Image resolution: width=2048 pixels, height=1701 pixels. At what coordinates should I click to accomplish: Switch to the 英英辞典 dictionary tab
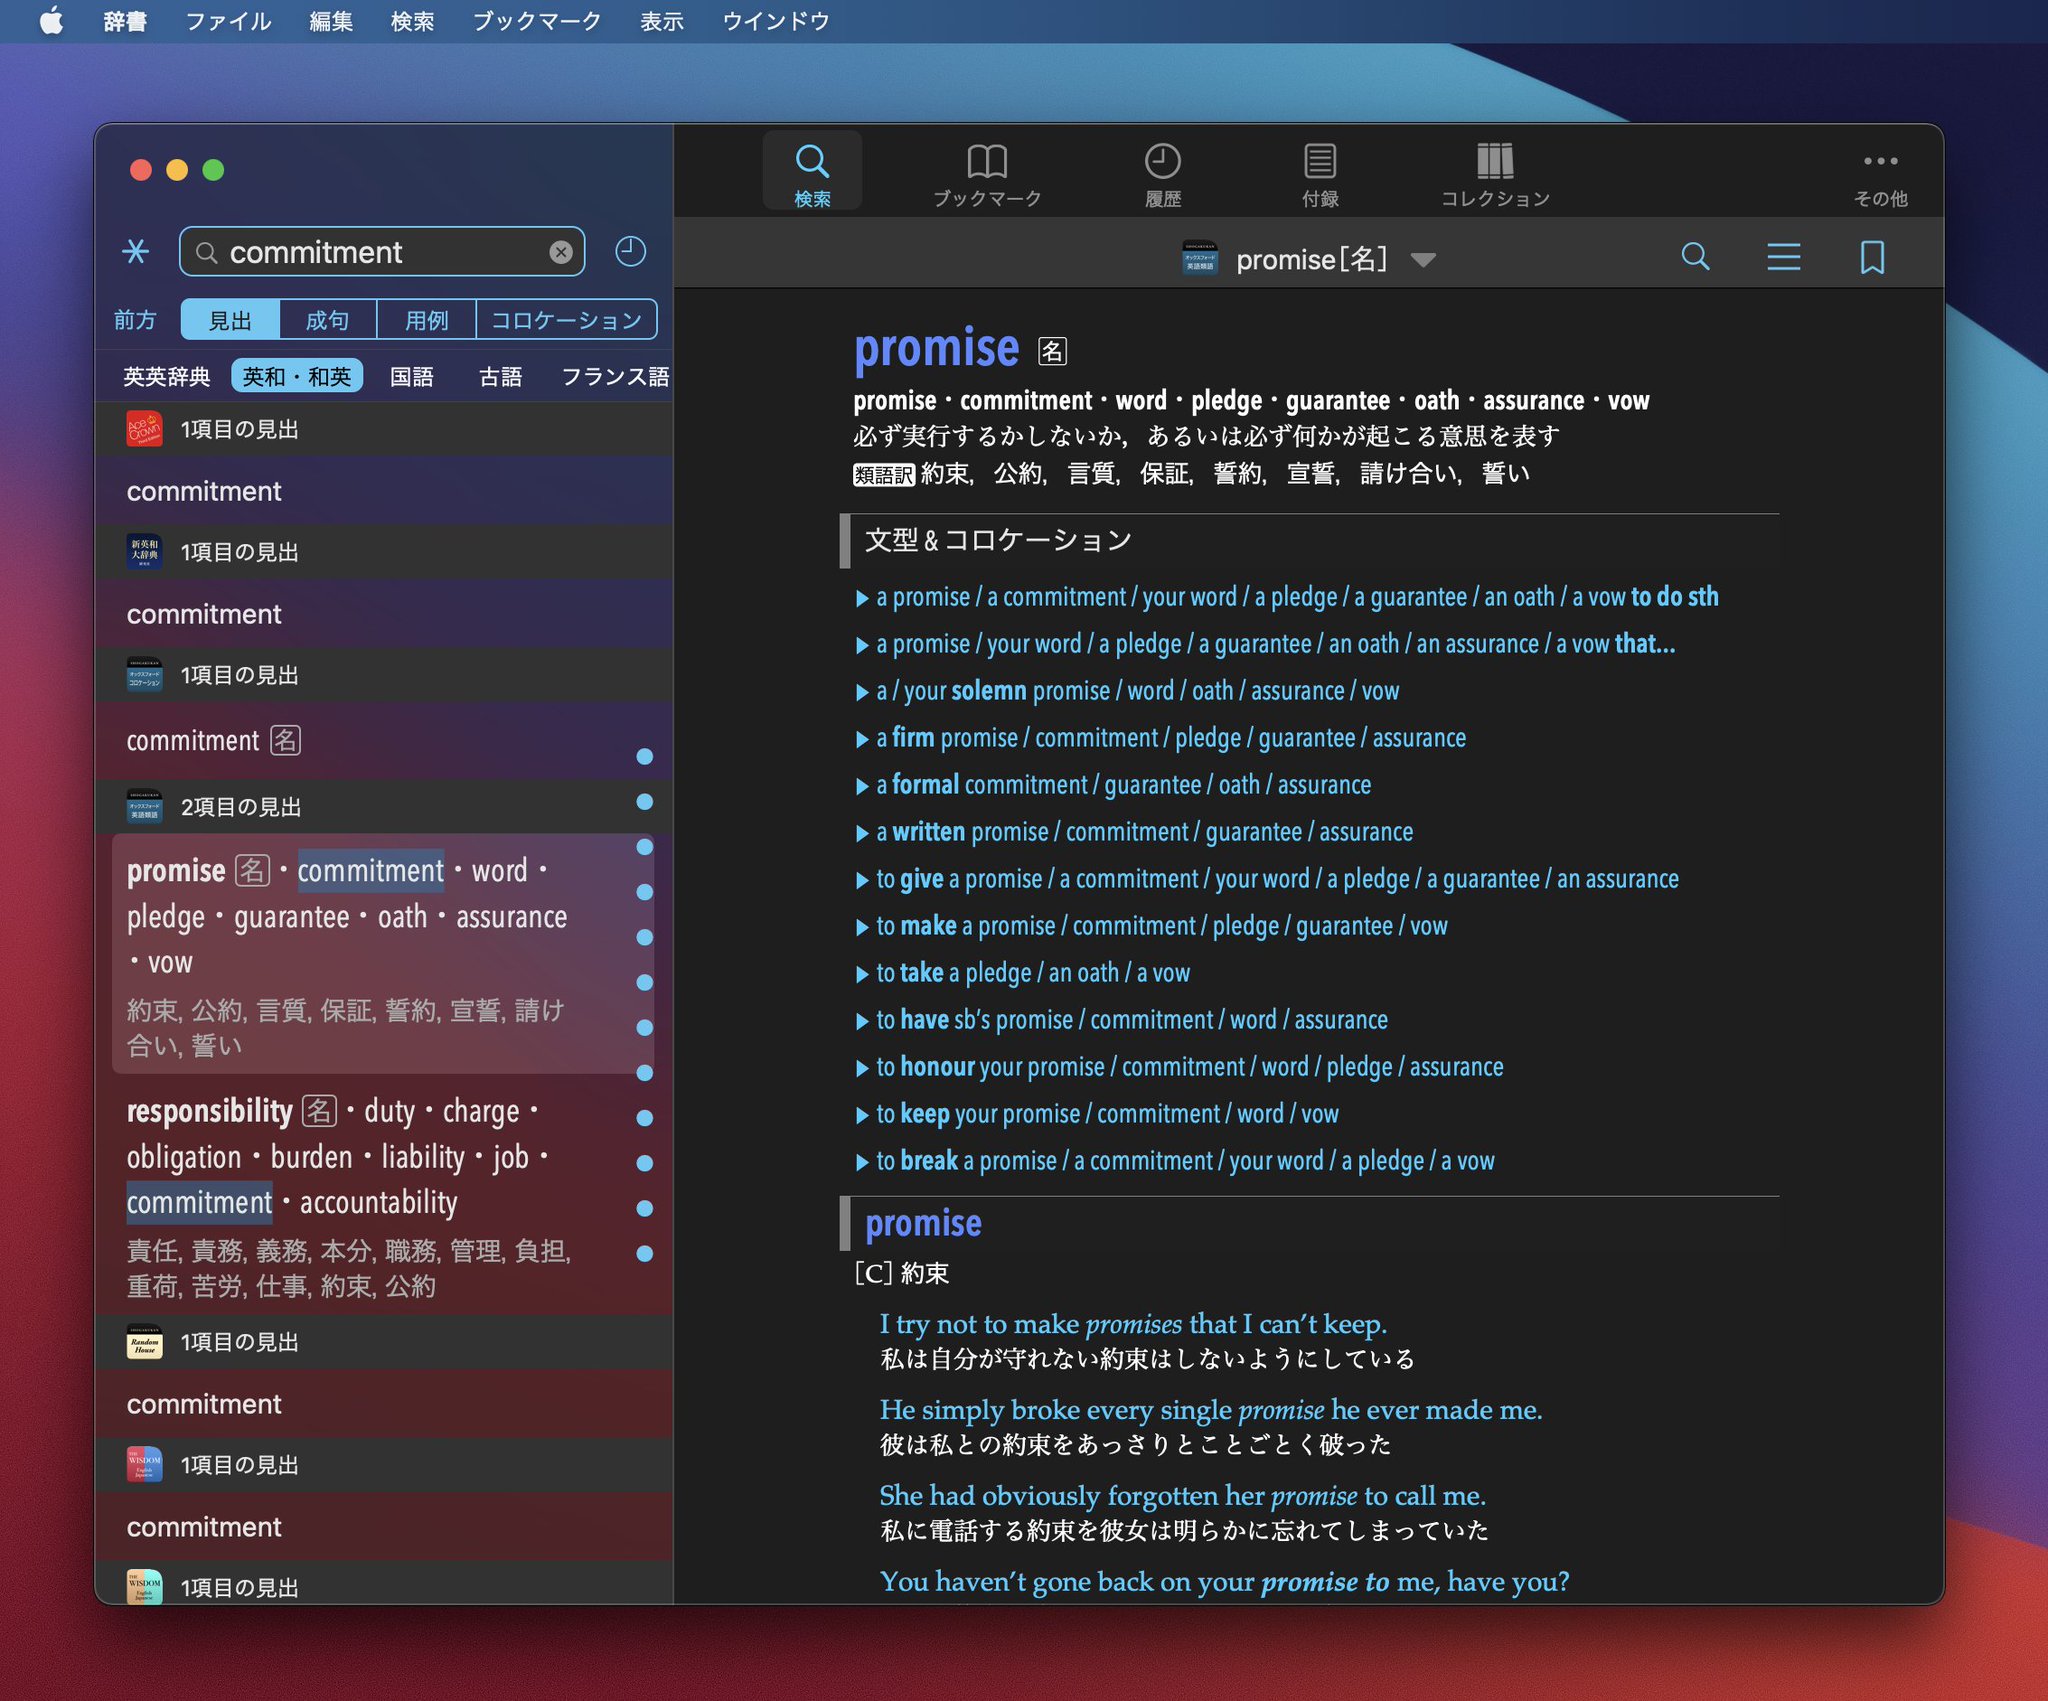coord(166,376)
